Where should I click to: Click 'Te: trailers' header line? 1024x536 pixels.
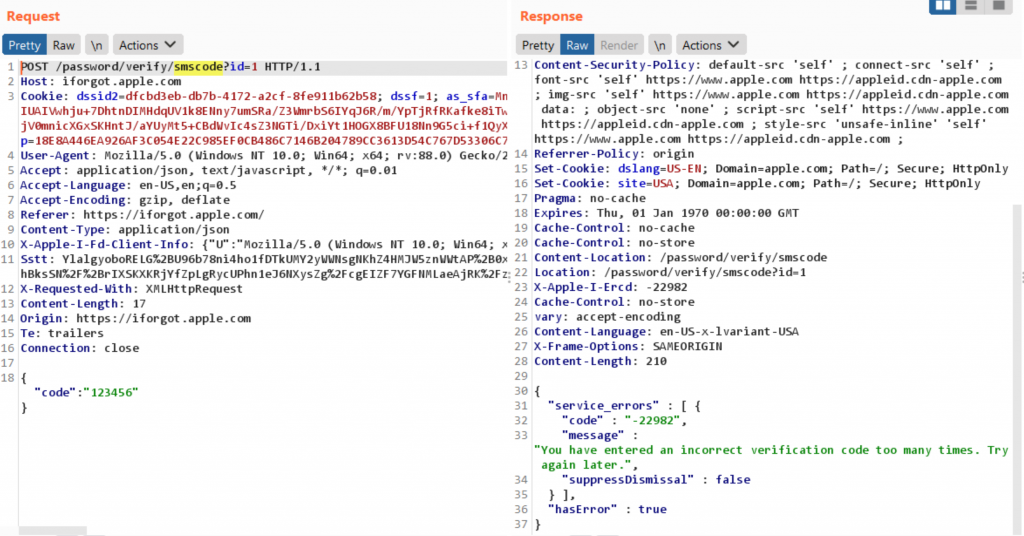coord(62,333)
